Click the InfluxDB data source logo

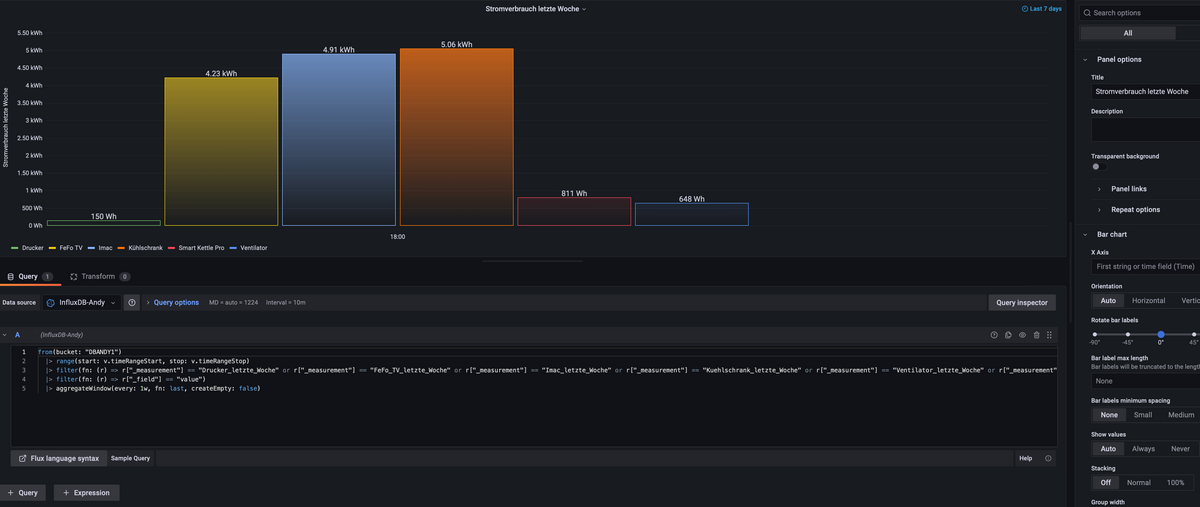click(51, 302)
